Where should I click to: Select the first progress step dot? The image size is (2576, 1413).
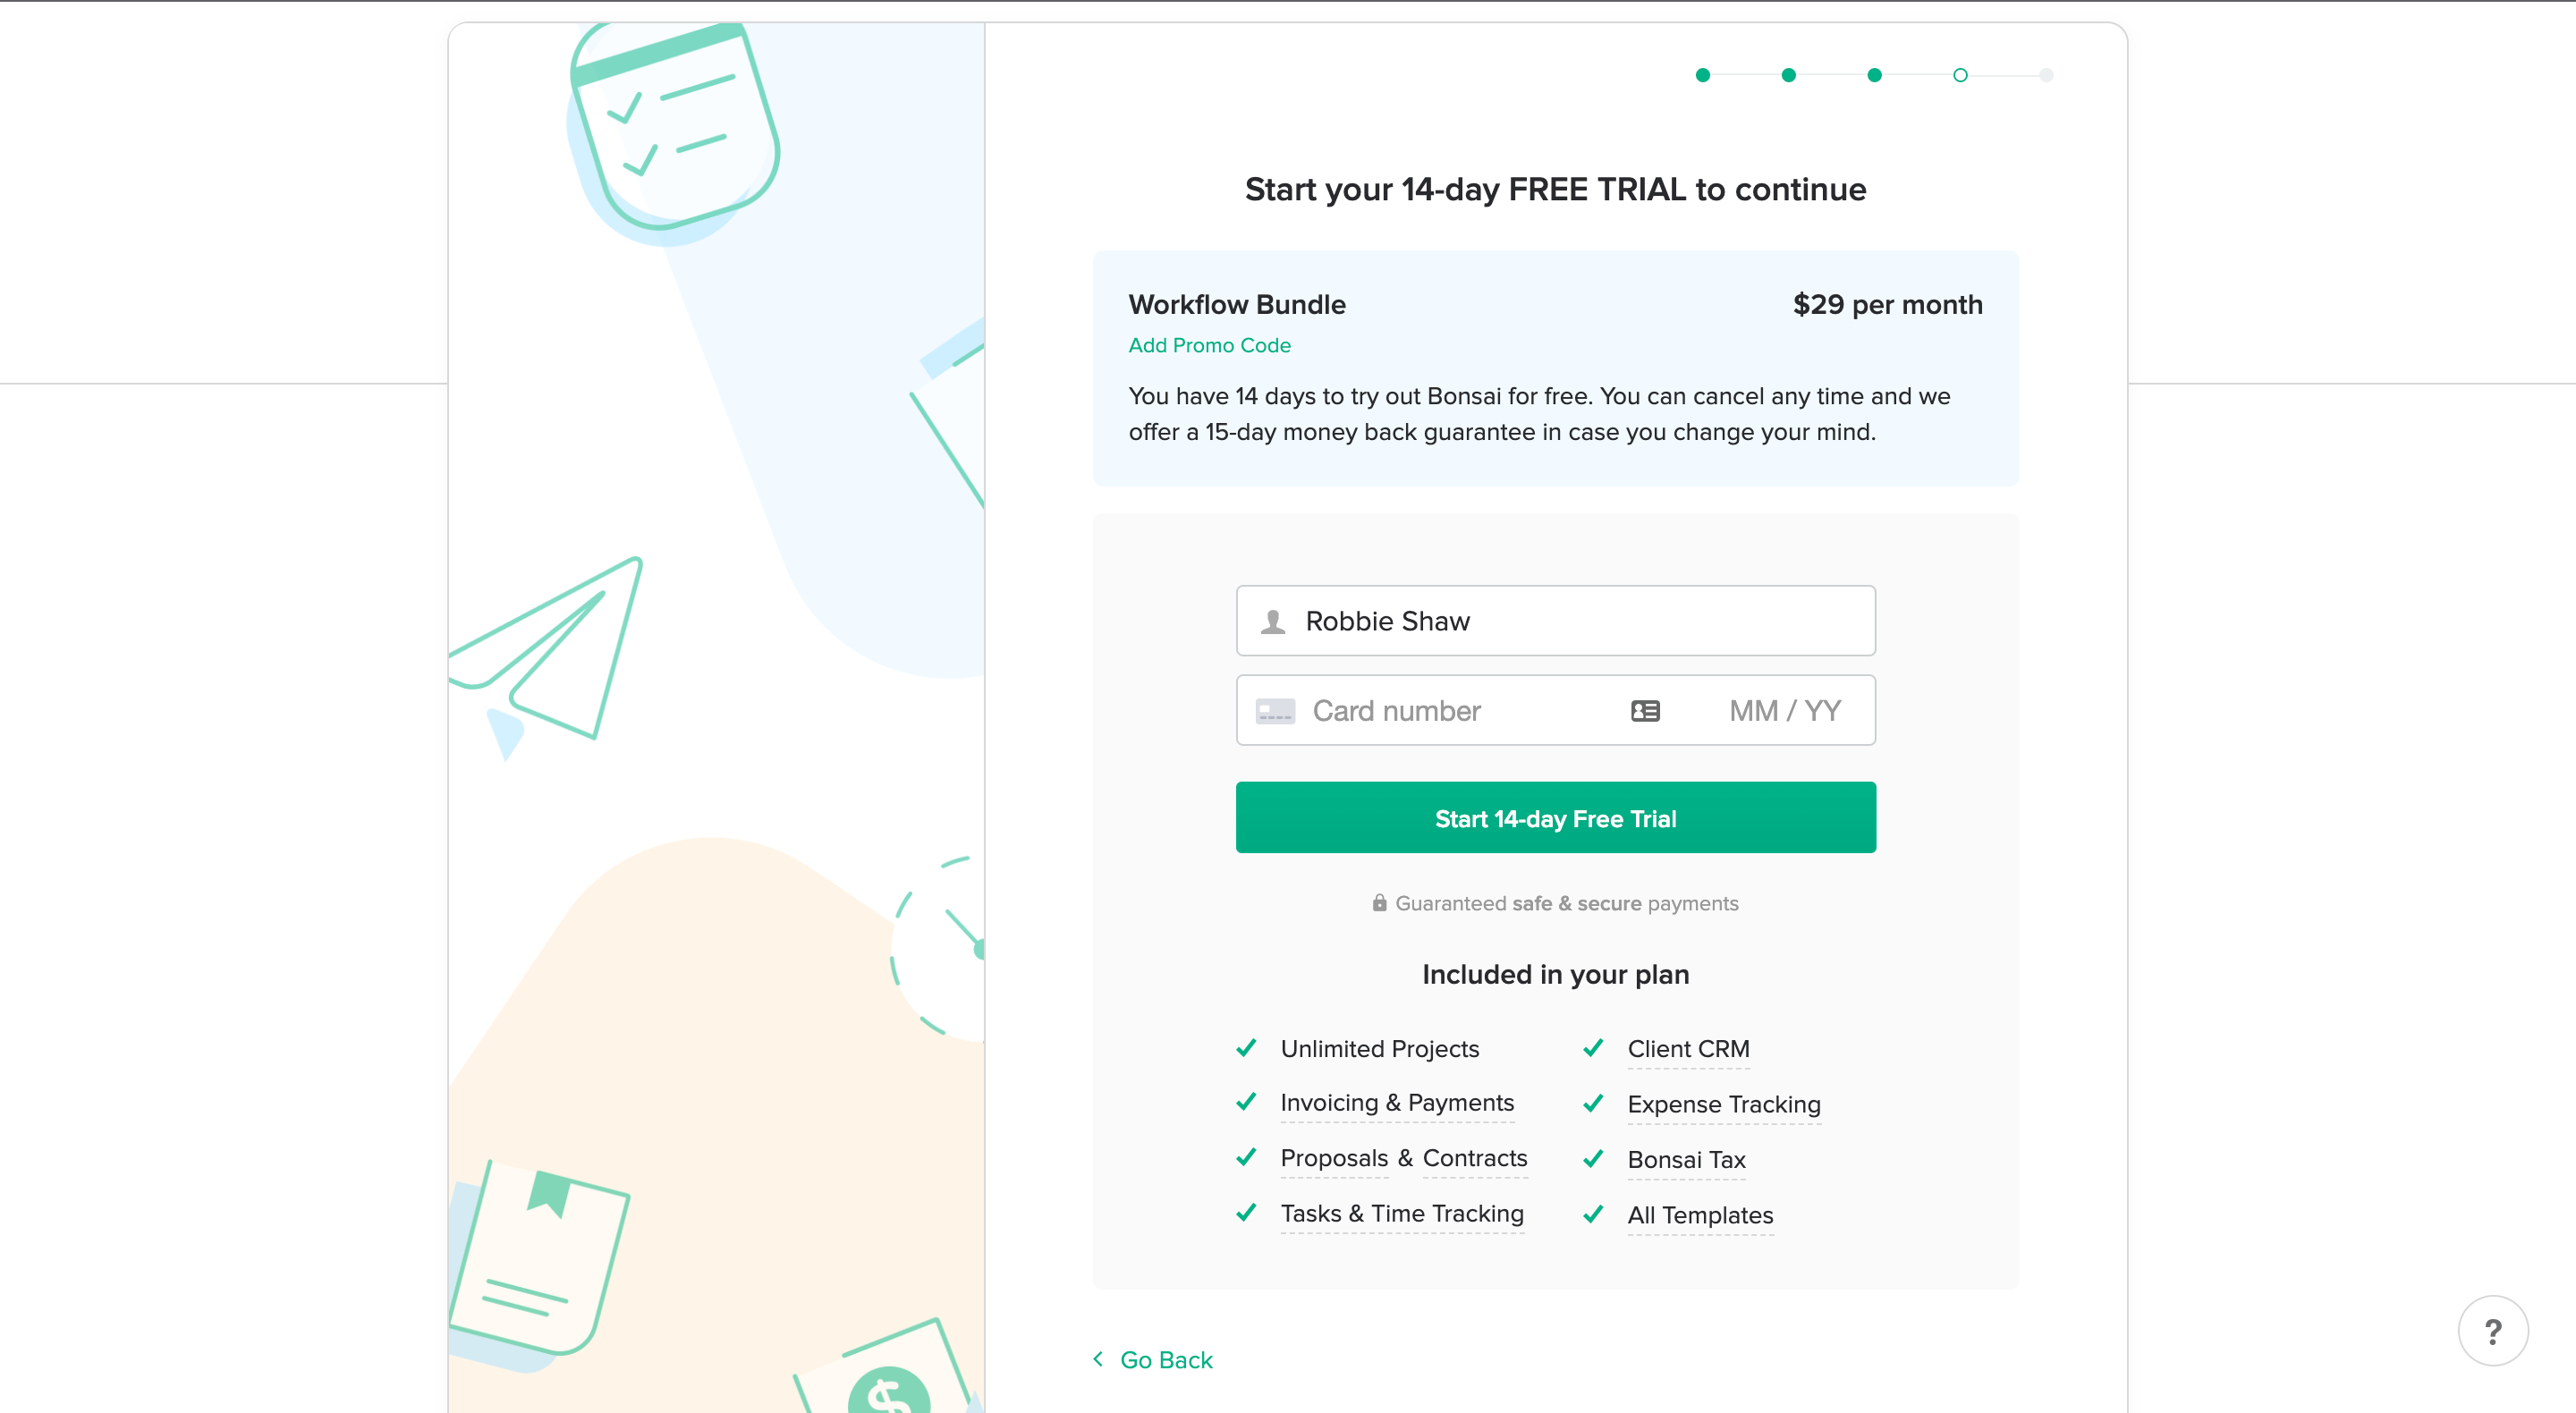1703,75
